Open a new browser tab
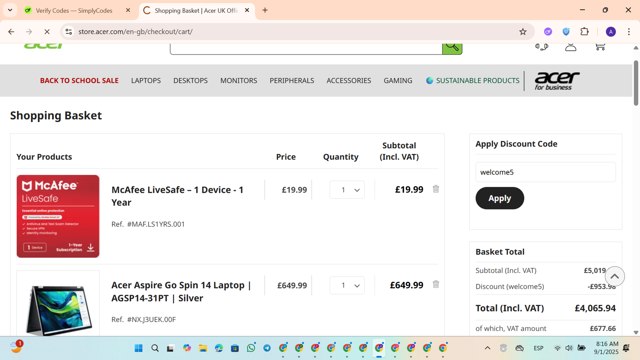Viewport: 640px width, 360px height. 265,10
